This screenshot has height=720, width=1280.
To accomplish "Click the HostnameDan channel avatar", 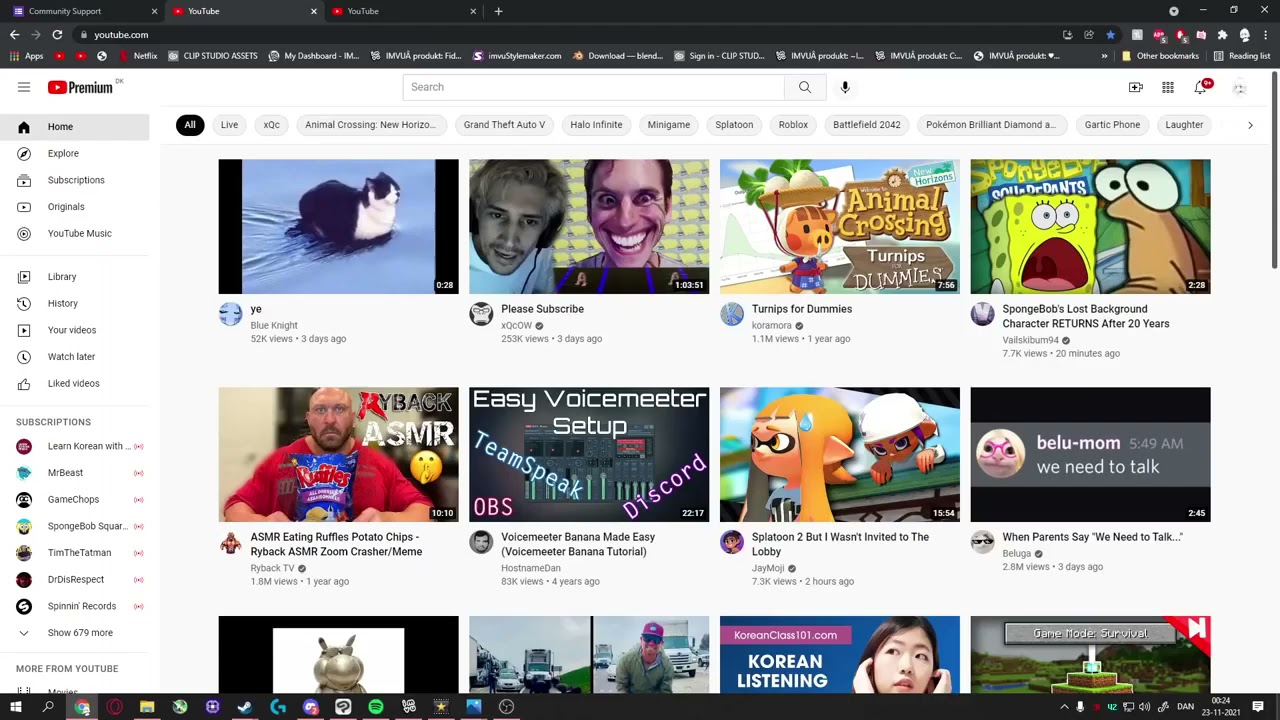I will click(481, 542).
